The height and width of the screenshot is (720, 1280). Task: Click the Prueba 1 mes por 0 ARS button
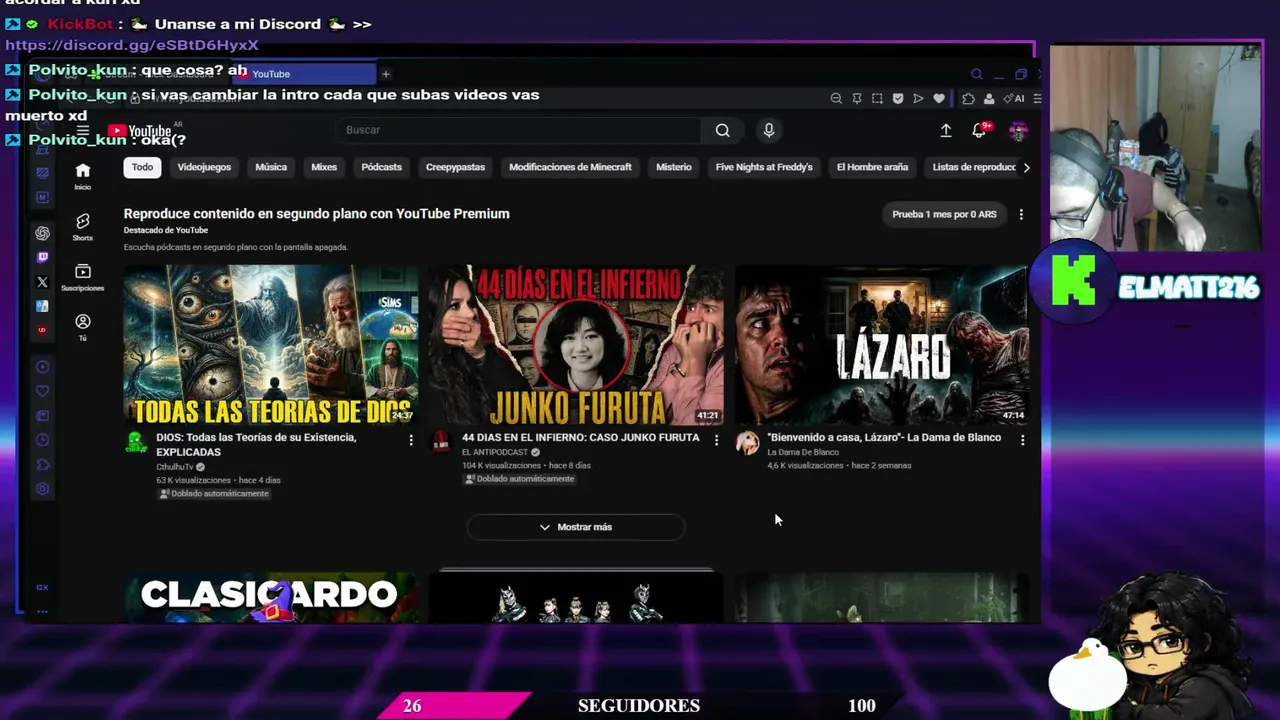944,214
